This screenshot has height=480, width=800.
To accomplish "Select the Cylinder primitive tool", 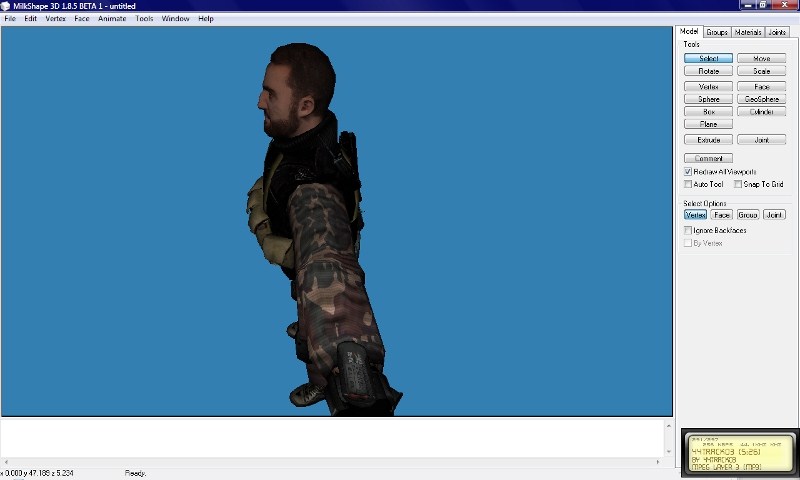I will click(x=762, y=112).
